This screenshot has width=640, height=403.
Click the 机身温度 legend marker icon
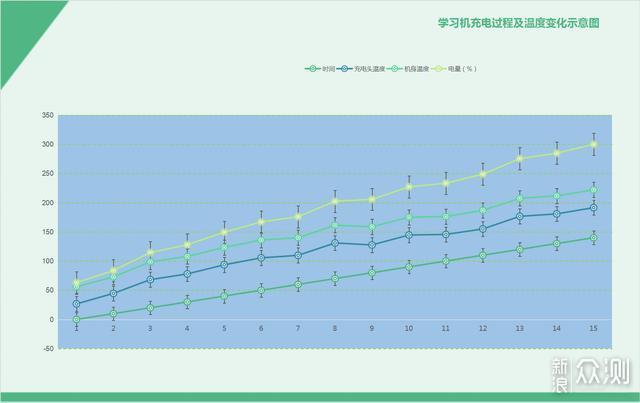pos(396,69)
